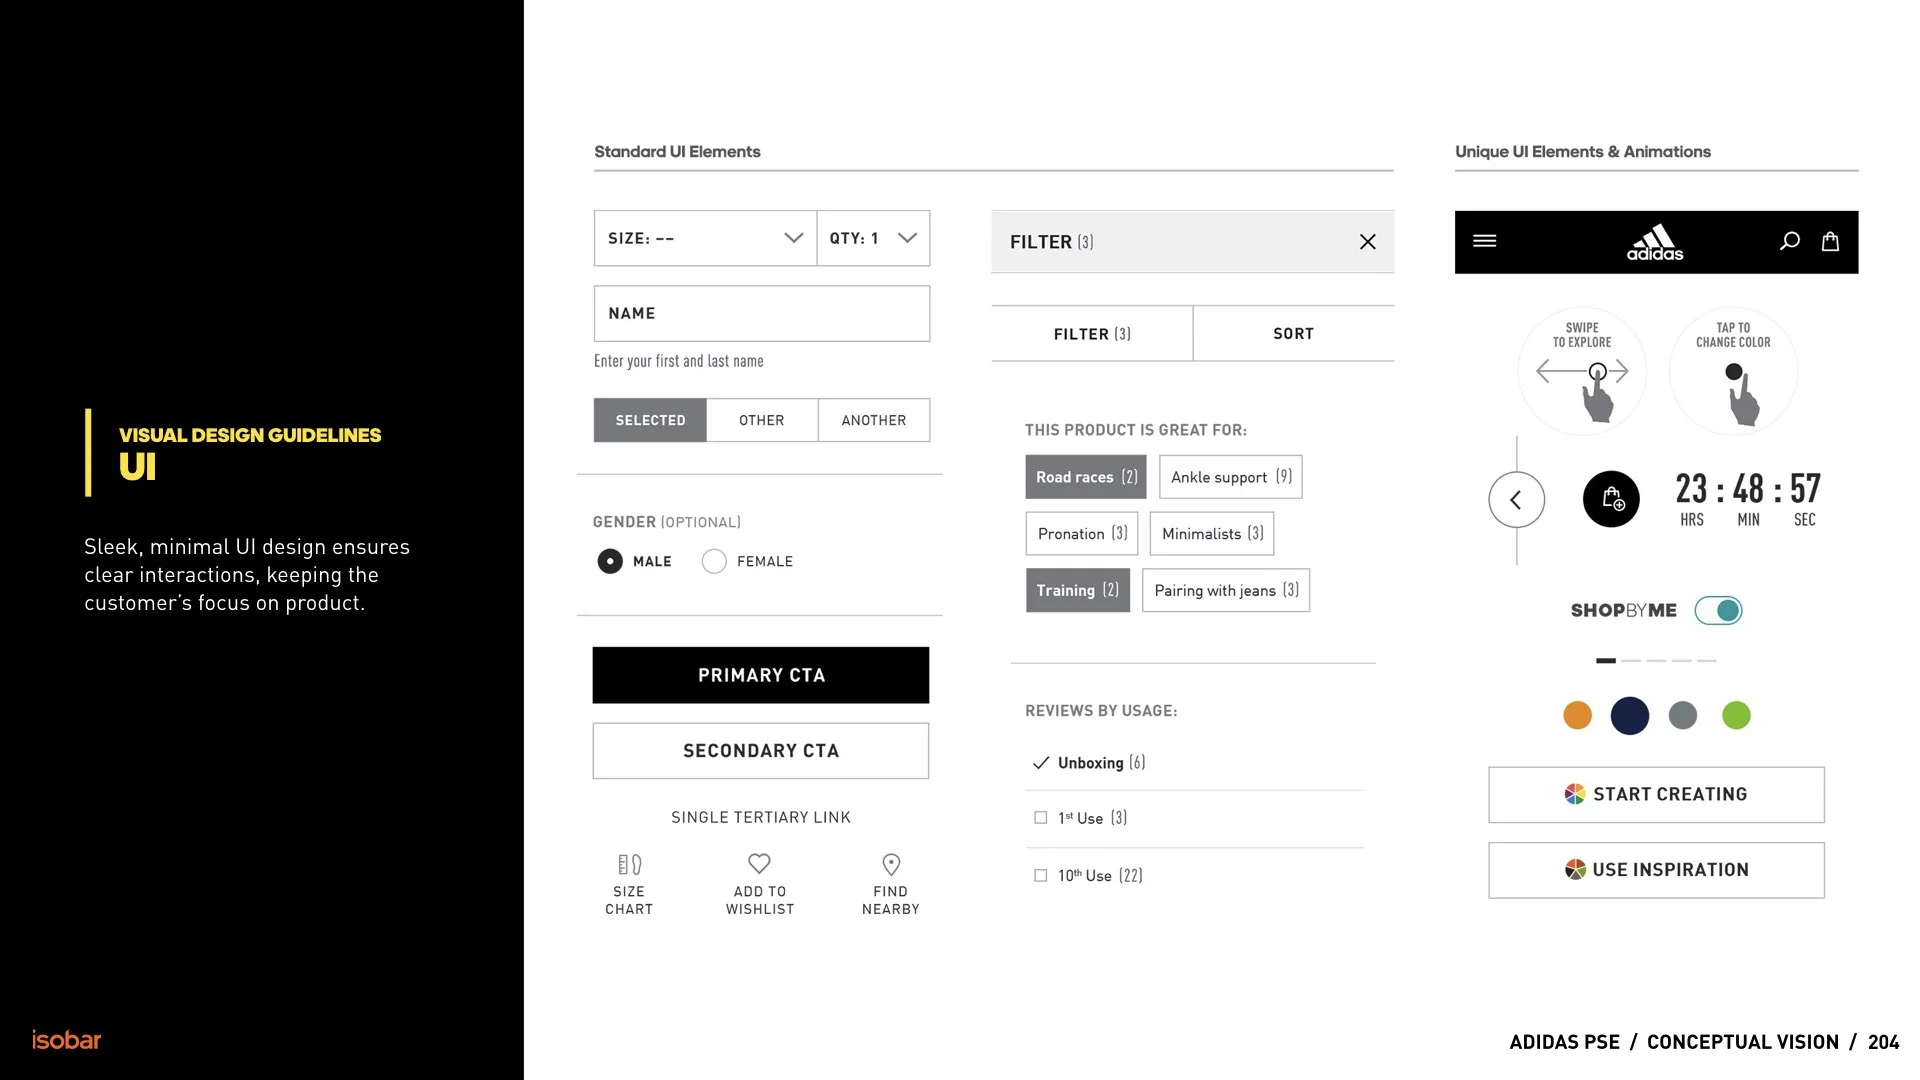
Task: Check the 10th Use reviews checkbox
Action: (x=1040, y=876)
